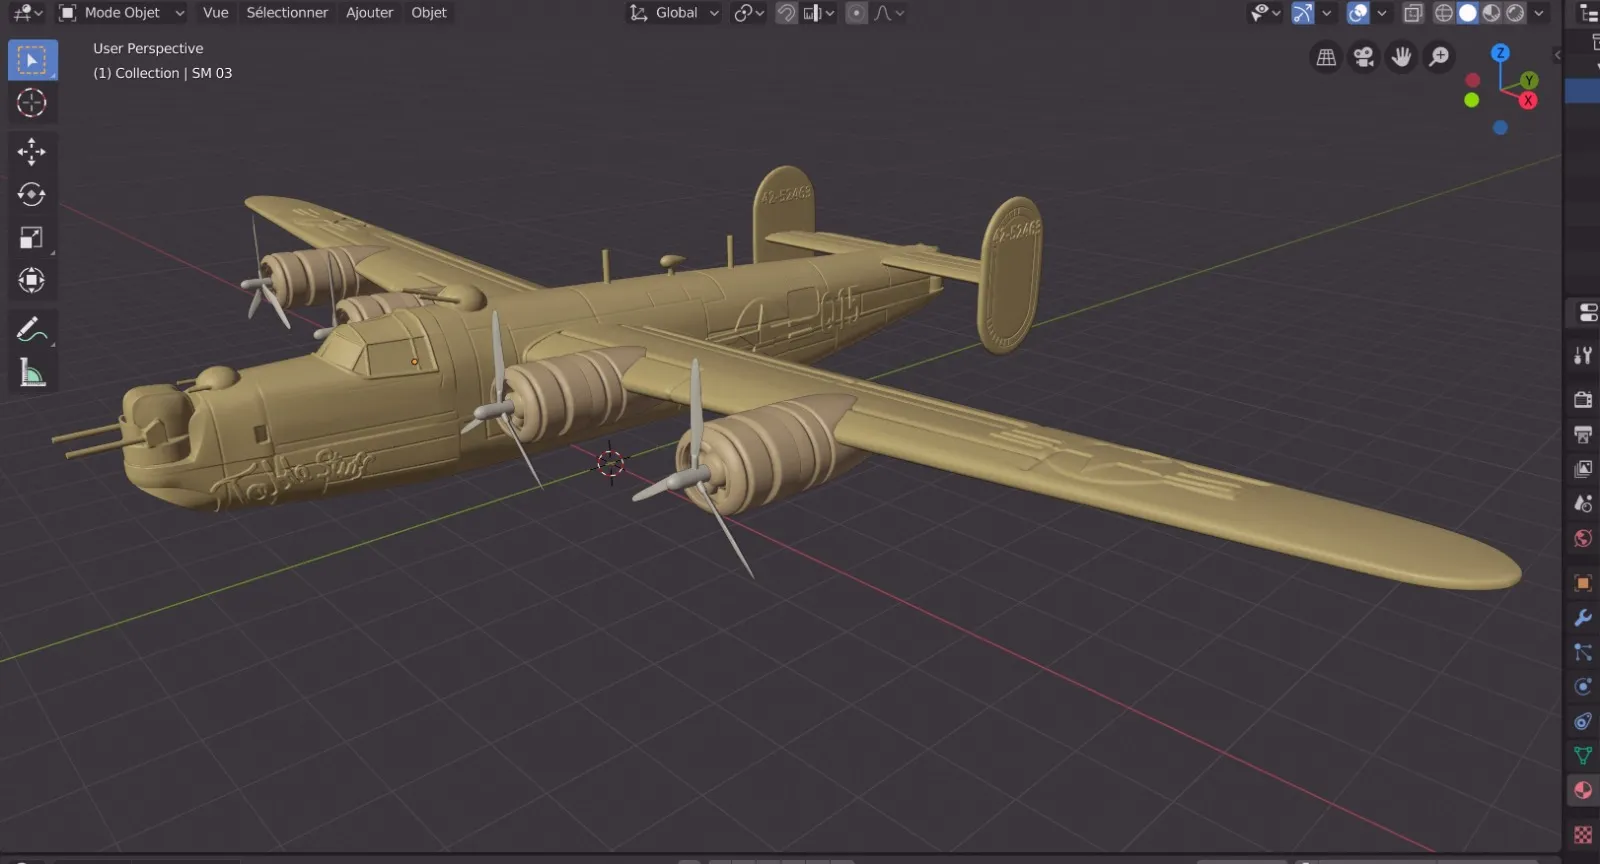Choose the Scale tool

click(31, 237)
